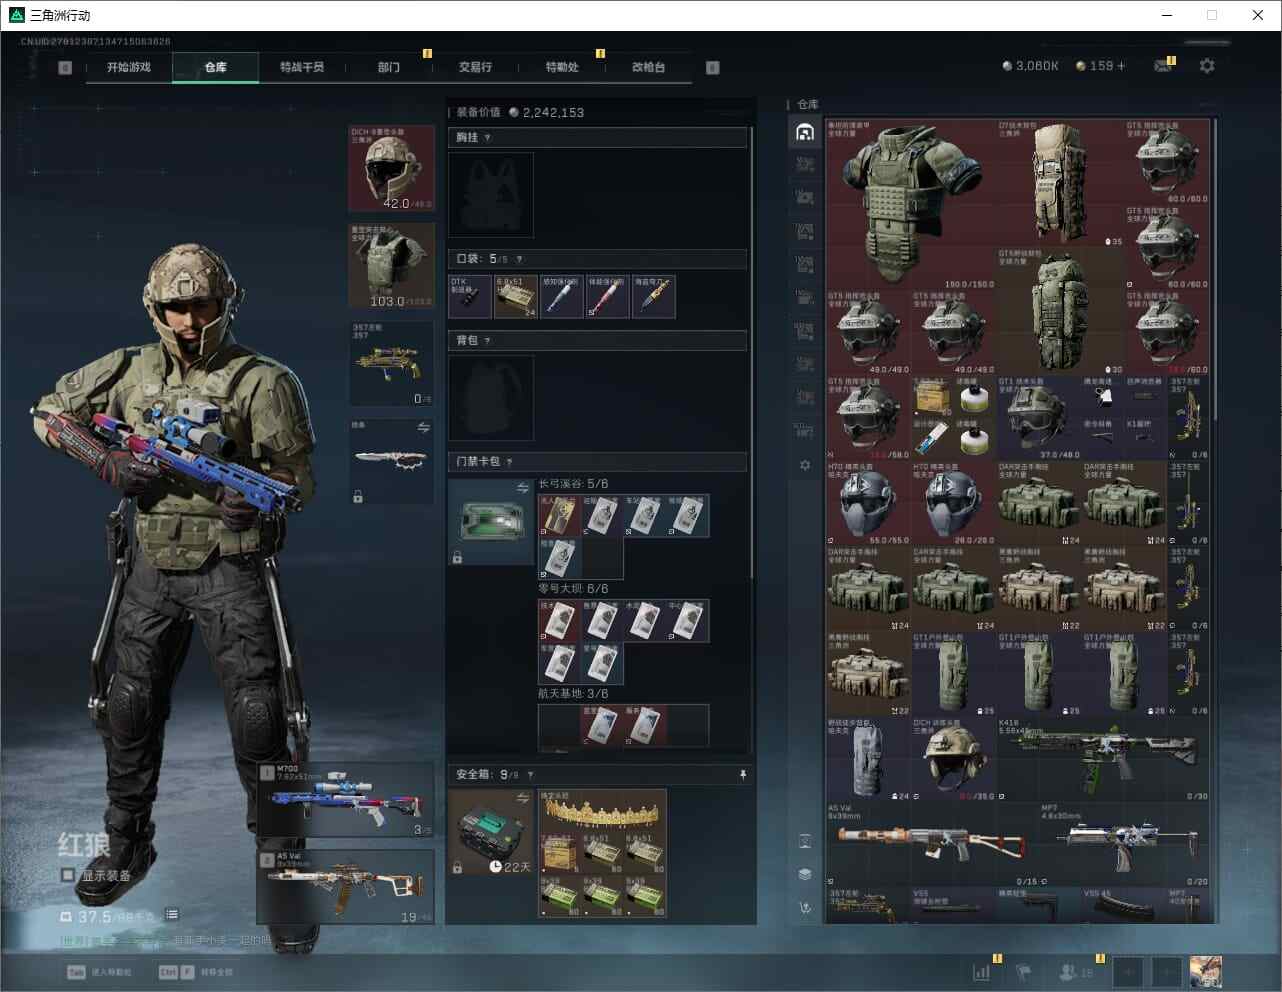Open the mail inbox icon

point(1162,66)
